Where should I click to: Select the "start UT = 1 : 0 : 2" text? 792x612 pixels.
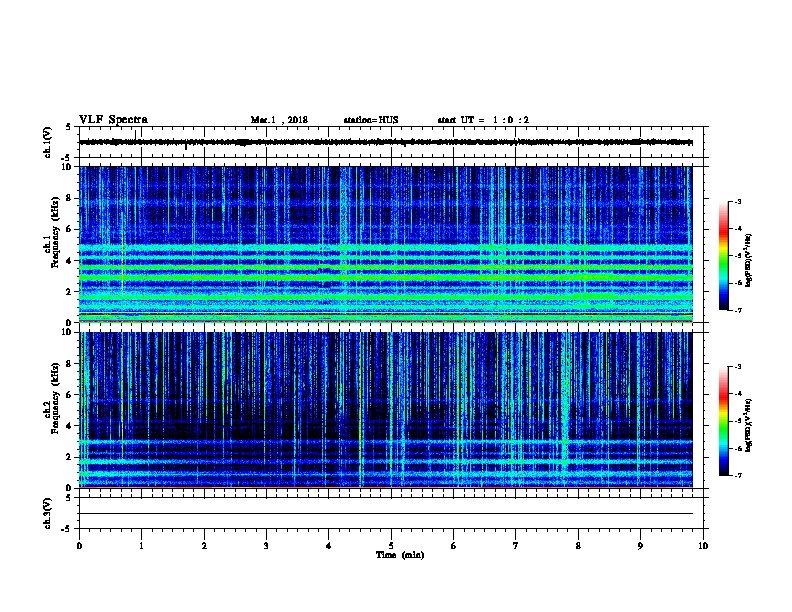point(483,120)
